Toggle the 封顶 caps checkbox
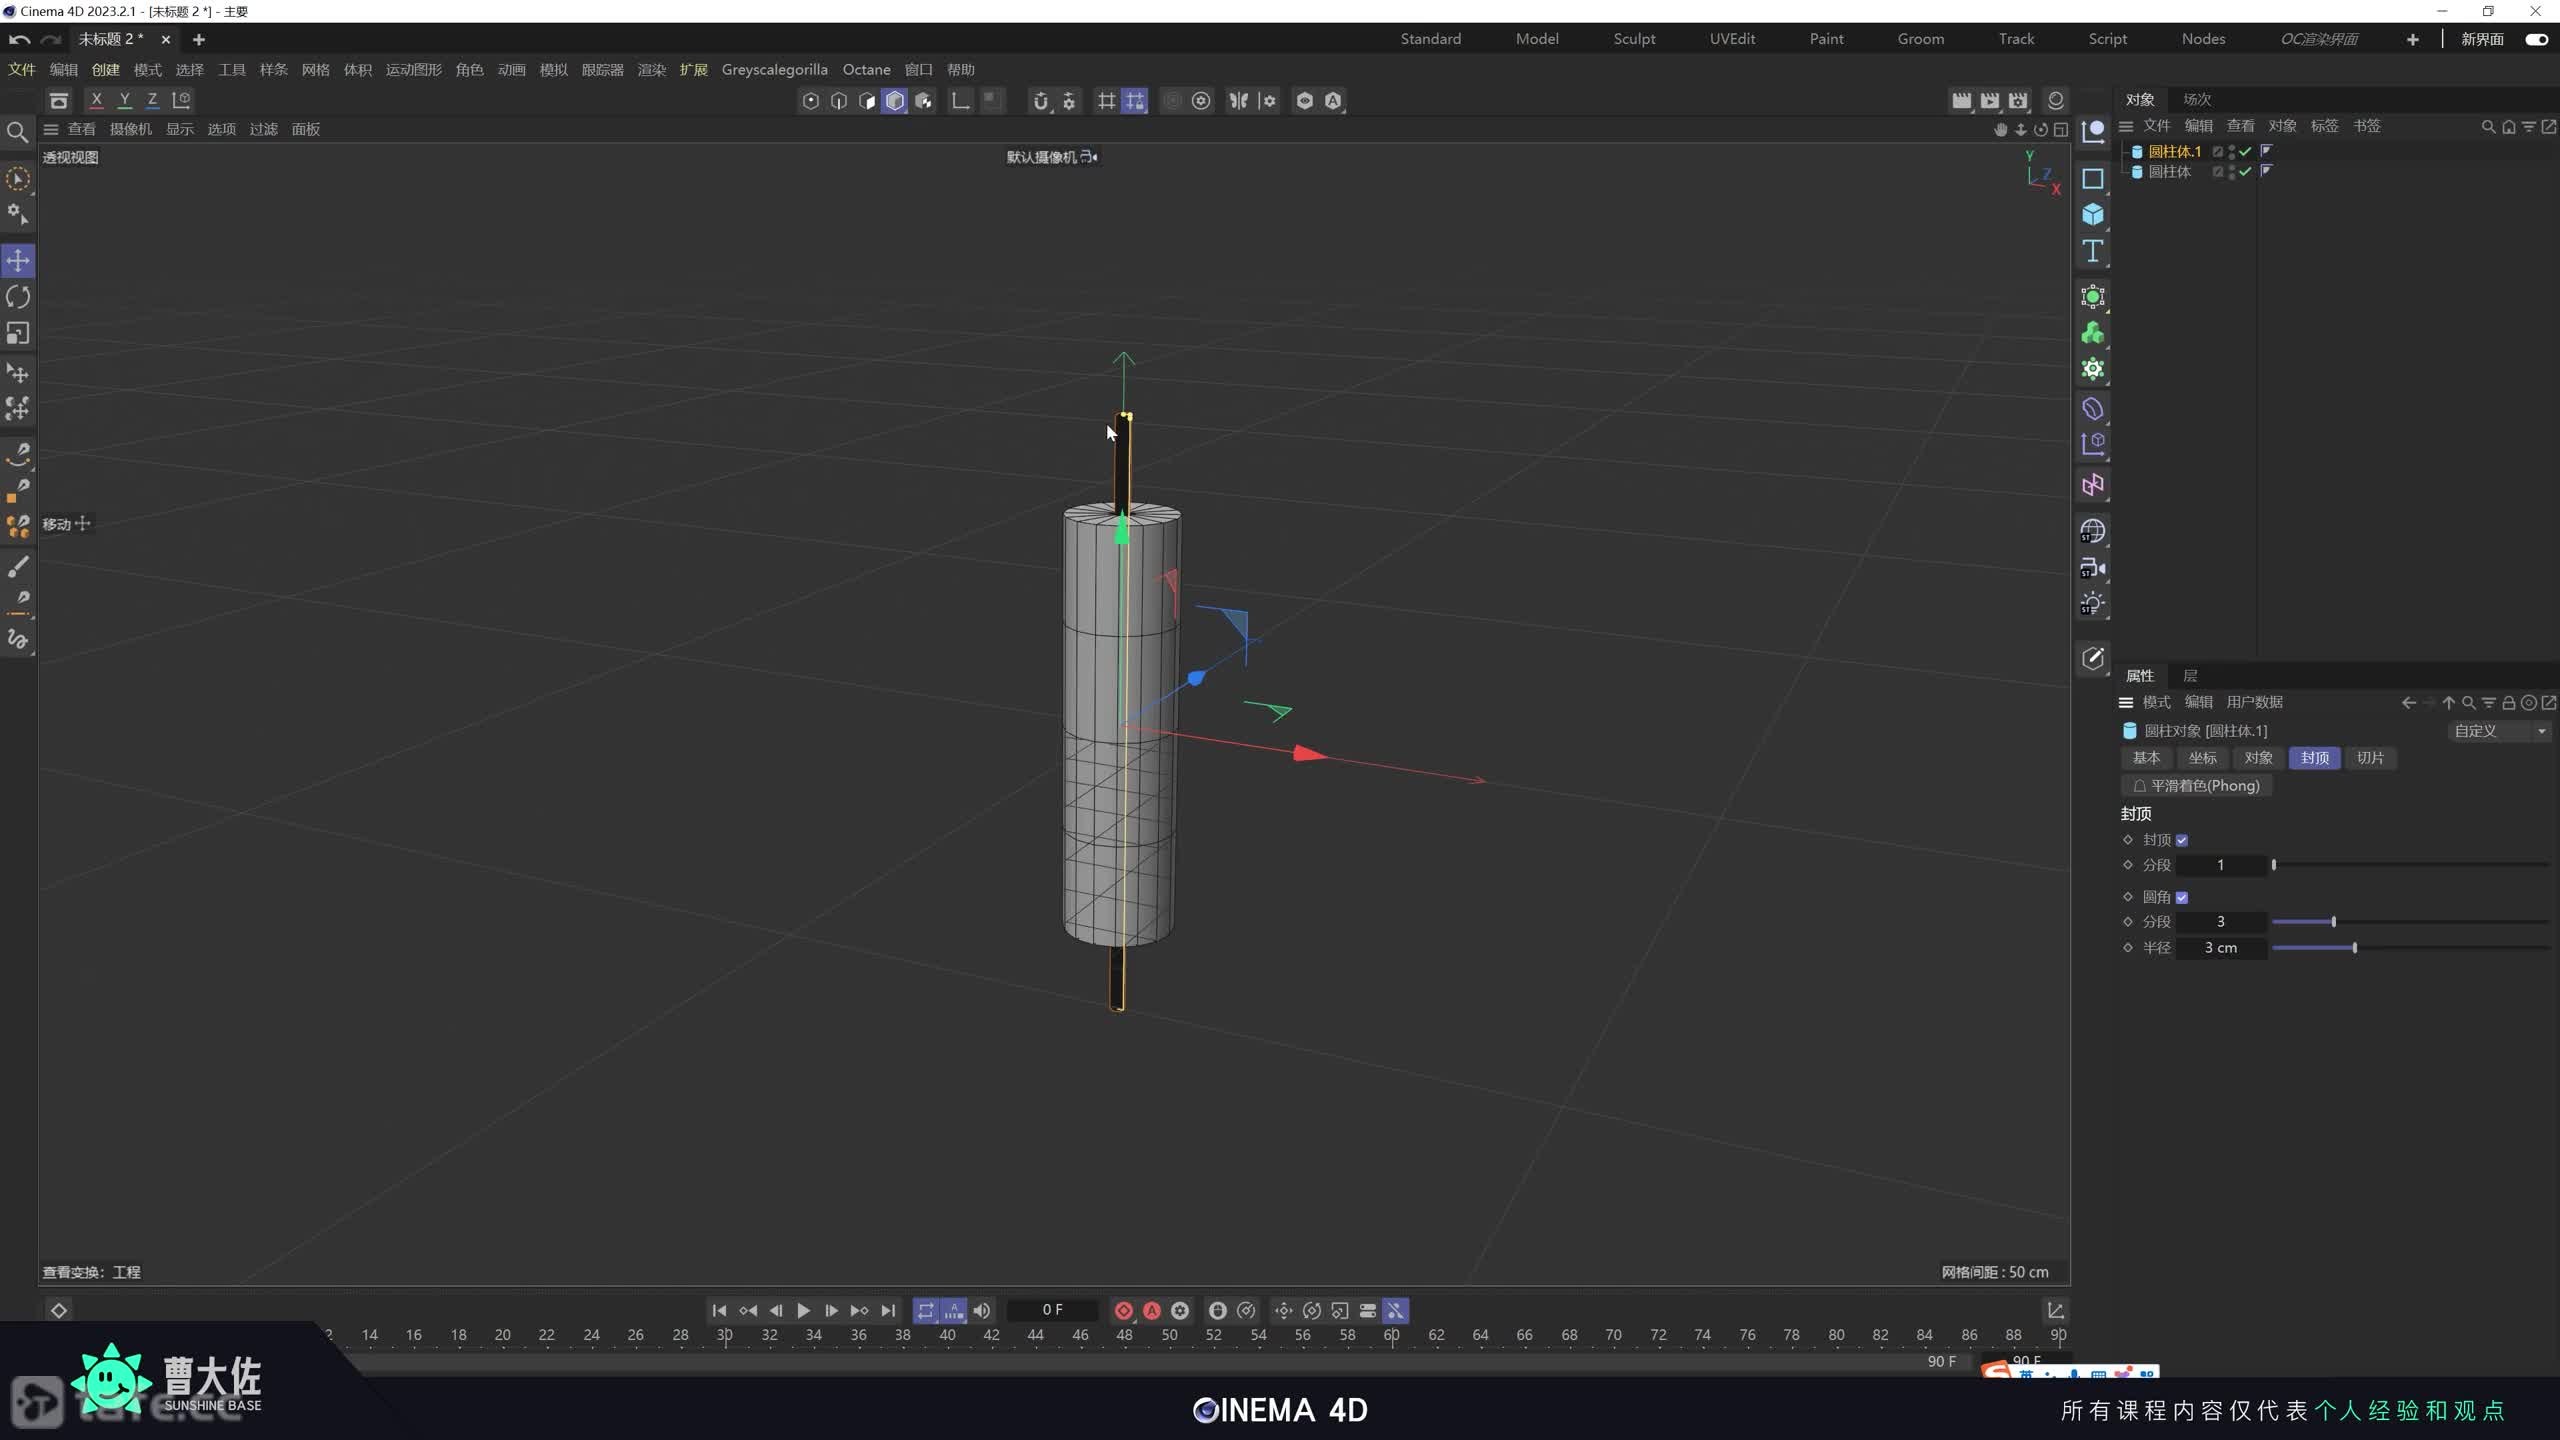 [x=2182, y=840]
